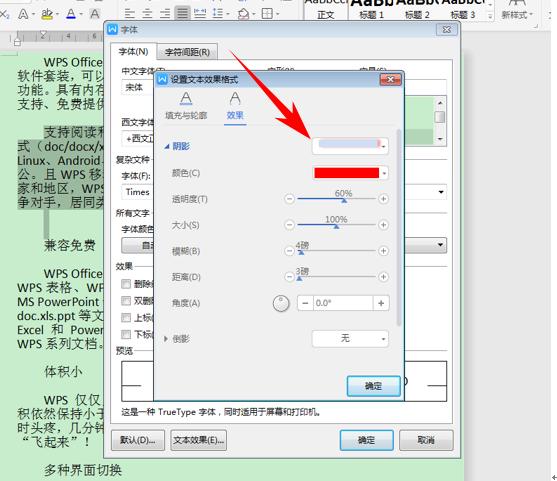This screenshot has width=557, height=481.
Task: Center align the paragraph
Action: (x=147, y=14)
